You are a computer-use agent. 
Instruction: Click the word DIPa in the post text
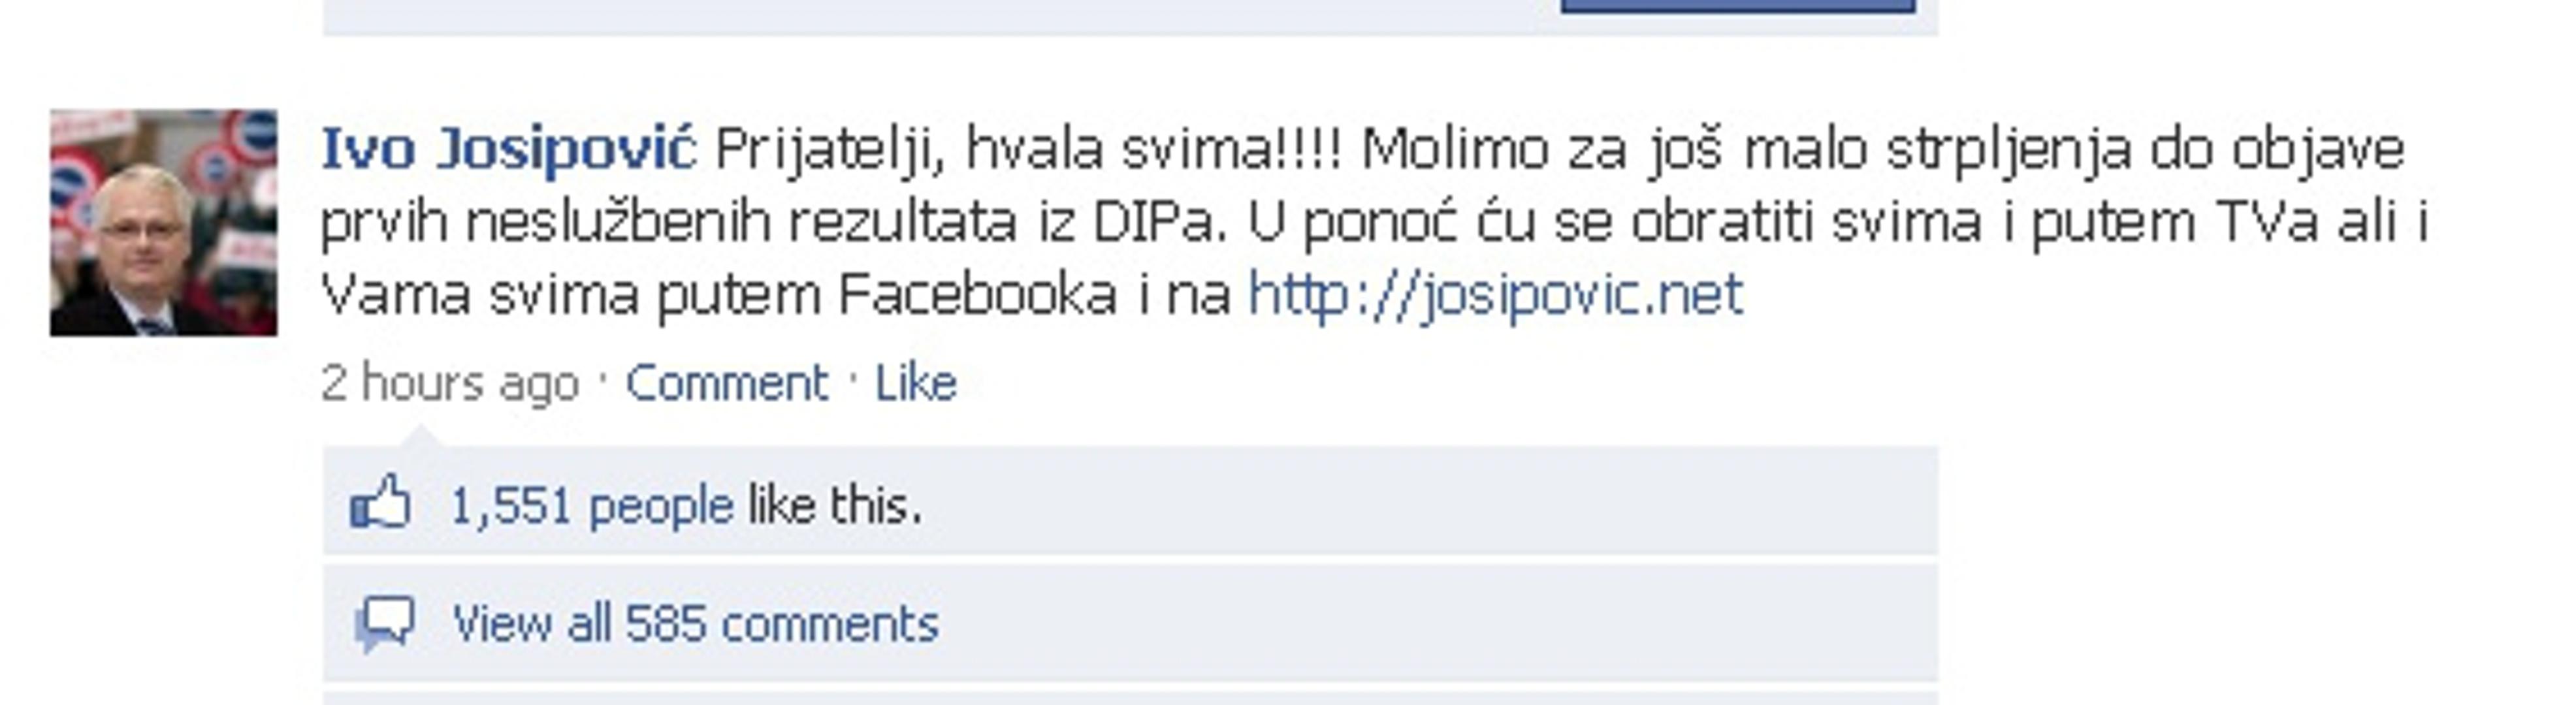[x=1159, y=222]
